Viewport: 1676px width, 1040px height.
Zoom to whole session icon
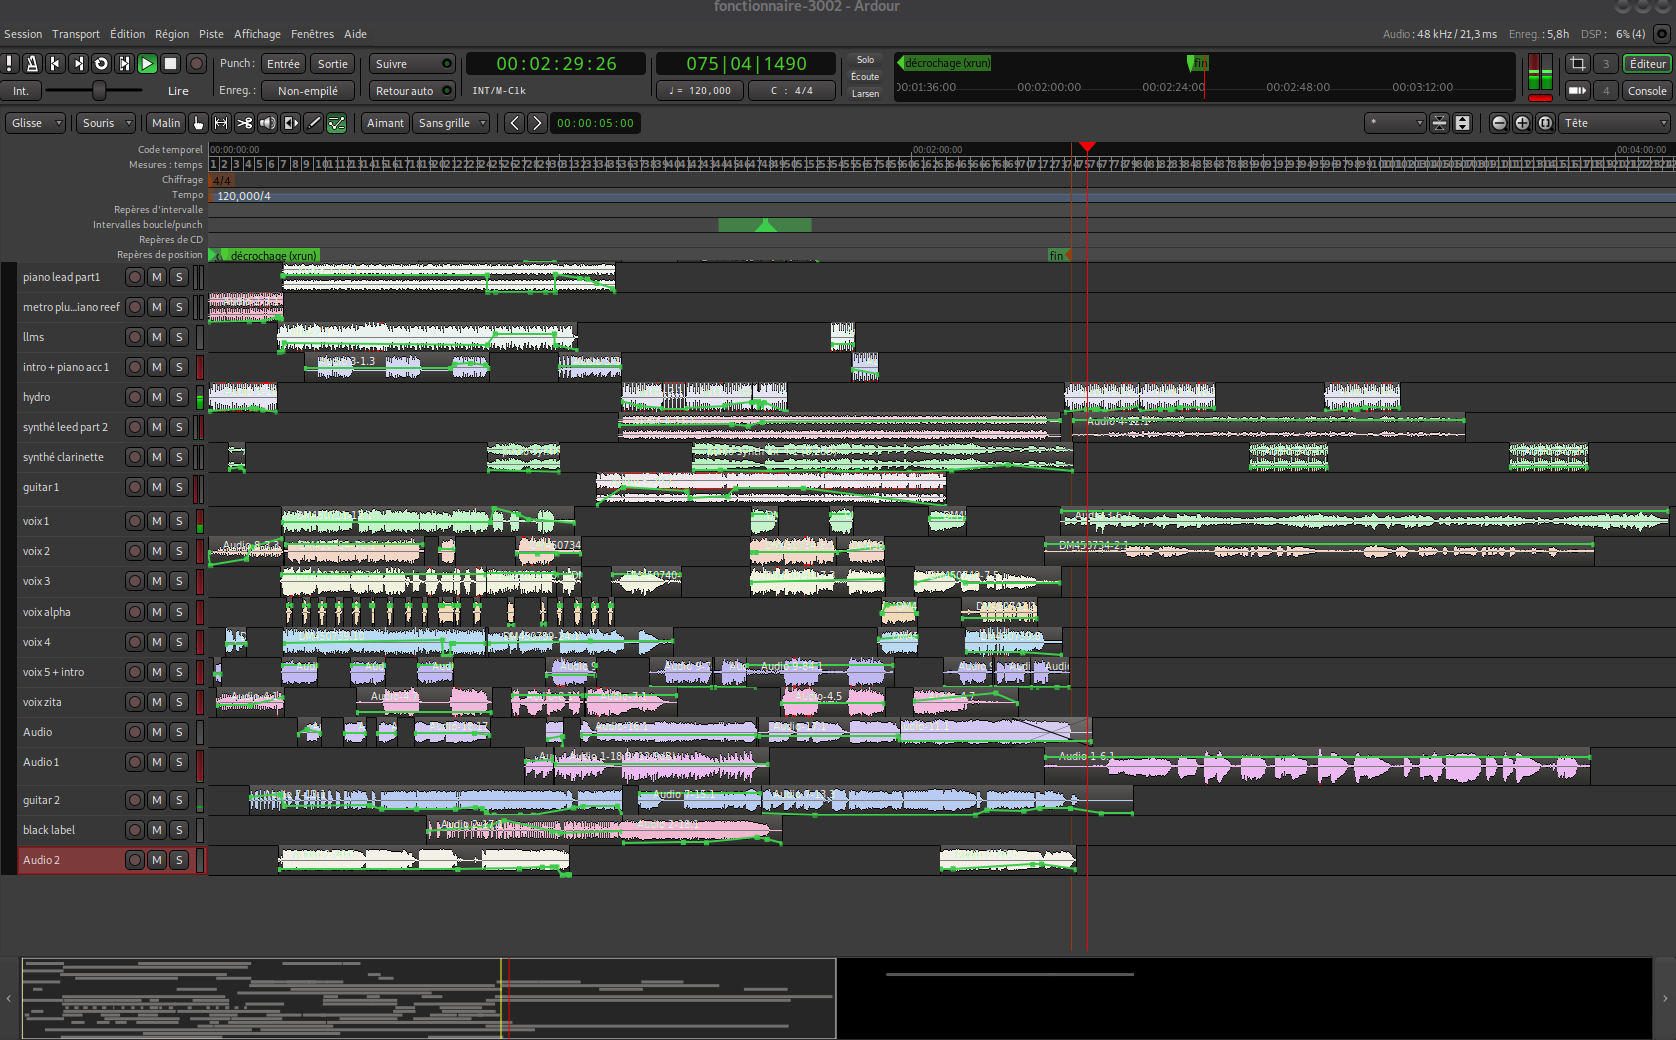[1545, 123]
